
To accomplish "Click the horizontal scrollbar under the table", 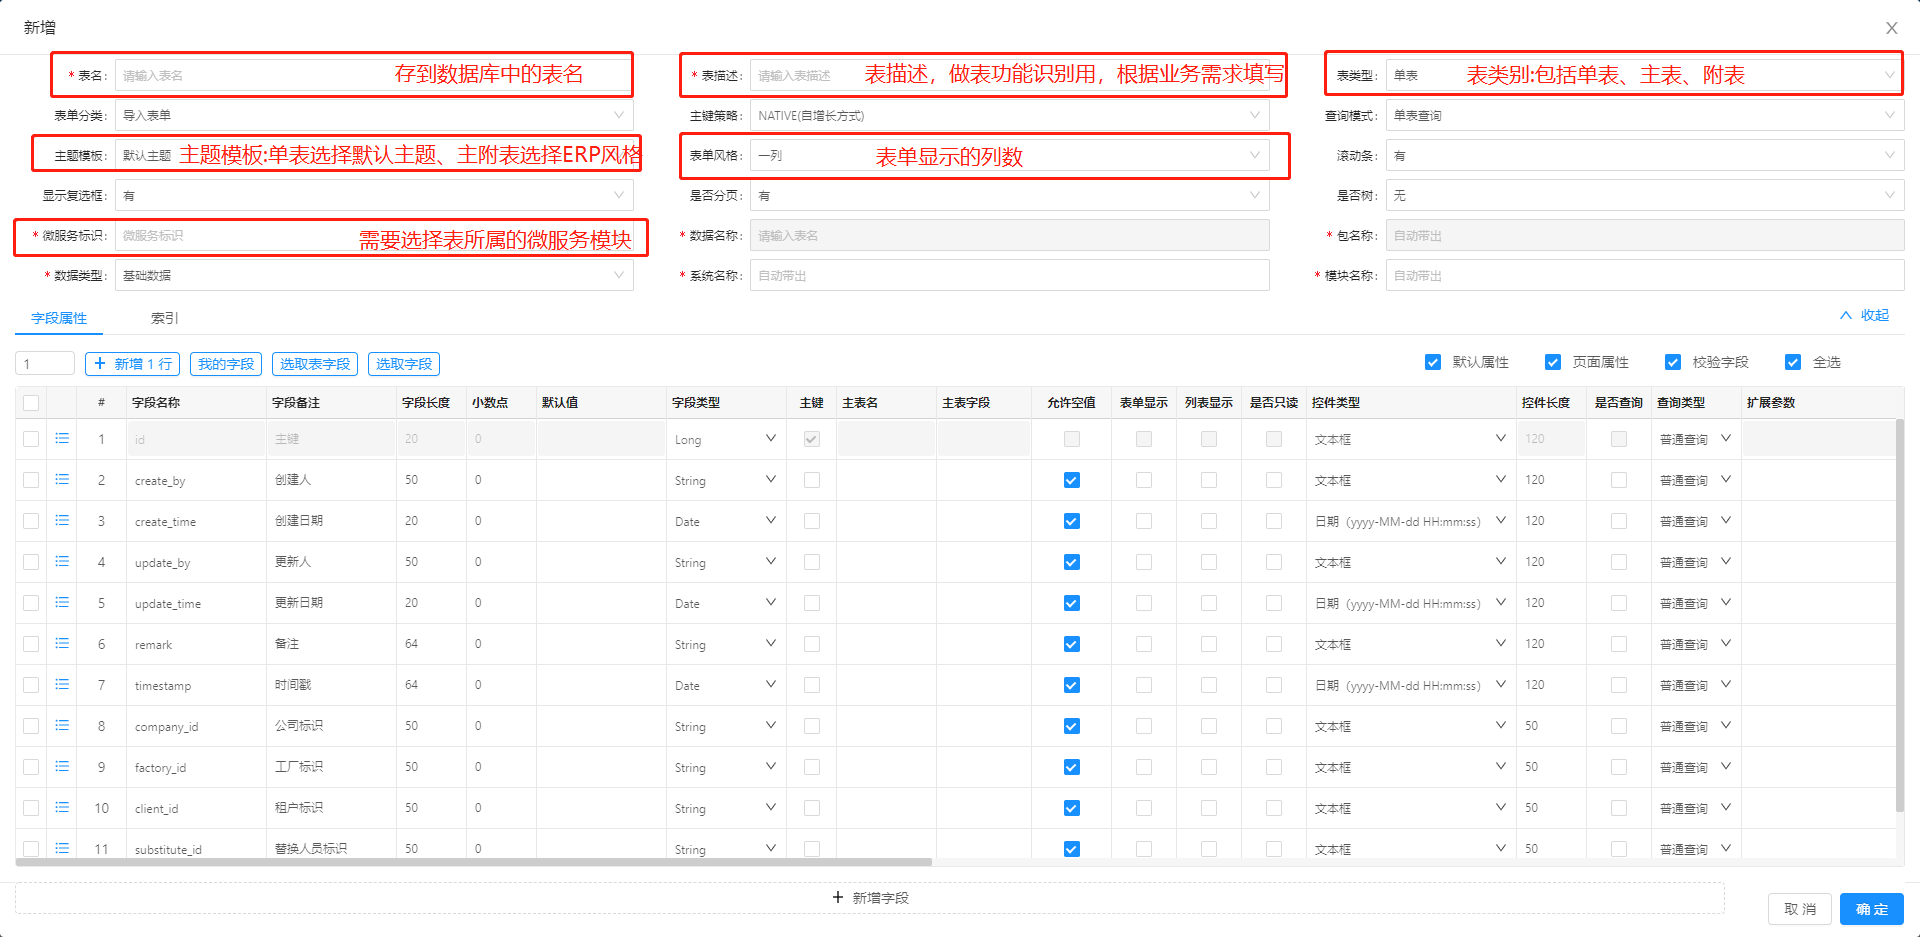I will [474, 861].
